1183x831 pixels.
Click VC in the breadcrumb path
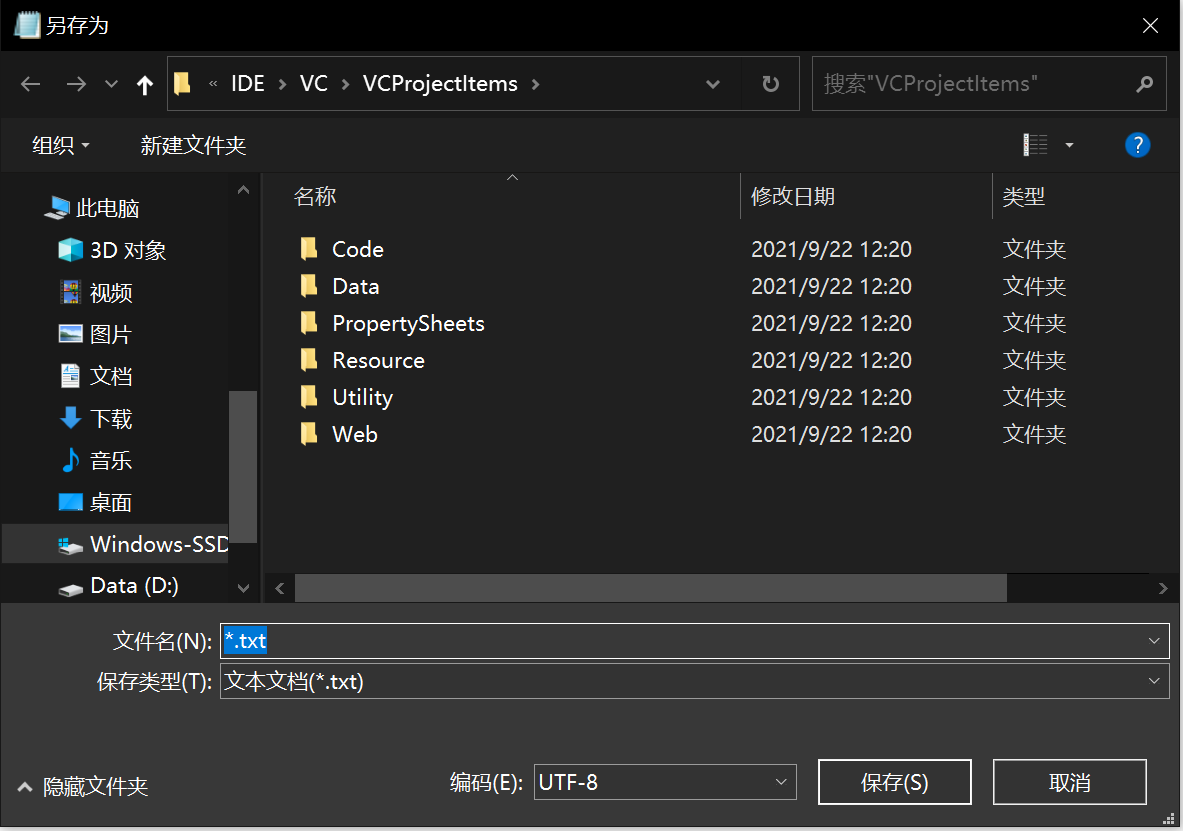313,83
